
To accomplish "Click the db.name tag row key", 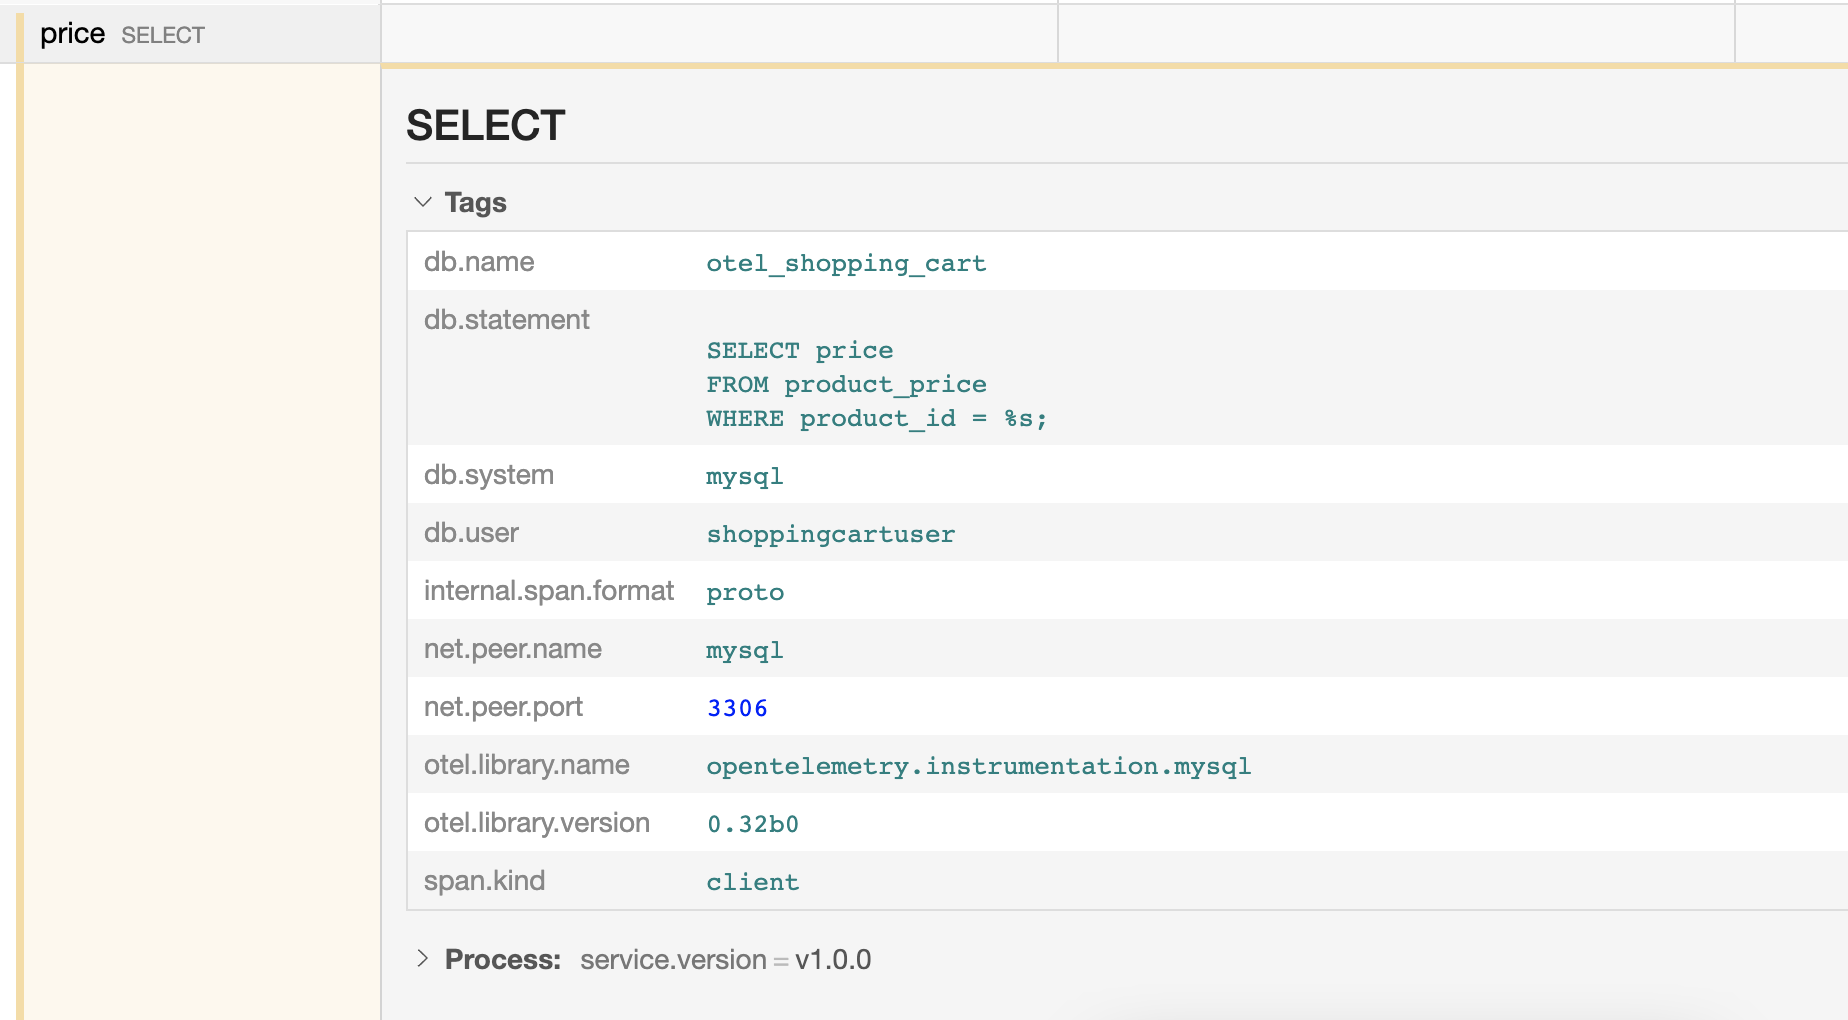I will pyautogui.click(x=479, y=262).
